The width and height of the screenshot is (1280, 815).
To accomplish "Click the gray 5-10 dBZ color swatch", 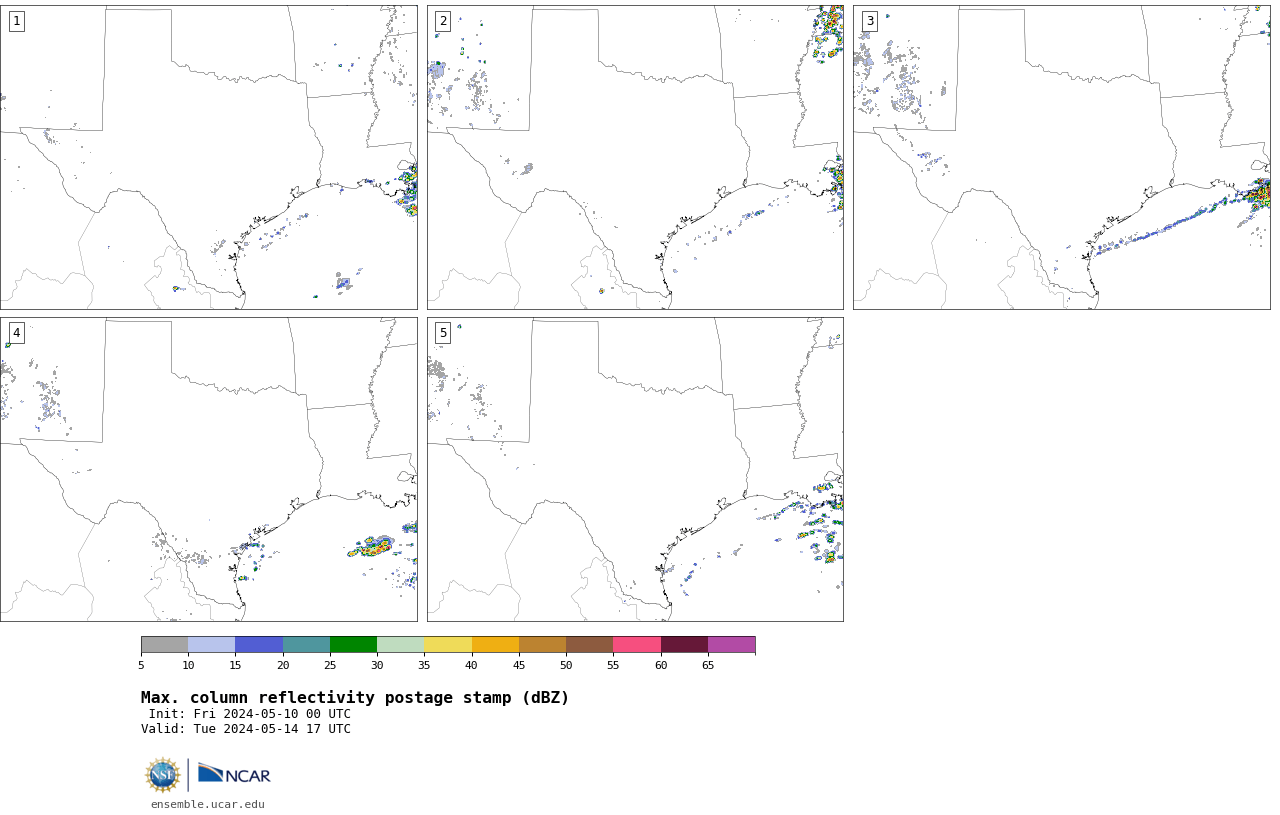I will (x=164, y=644).
